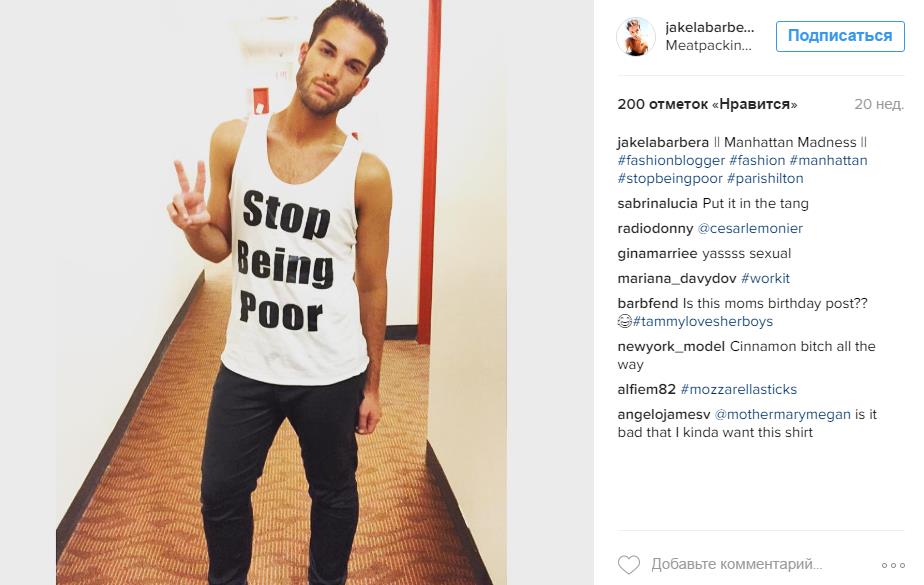The width and height of the screenshot is (924, 585).
Task: Open the #mozzarellasticks hashtag
Action: click(x=738, y=389)
